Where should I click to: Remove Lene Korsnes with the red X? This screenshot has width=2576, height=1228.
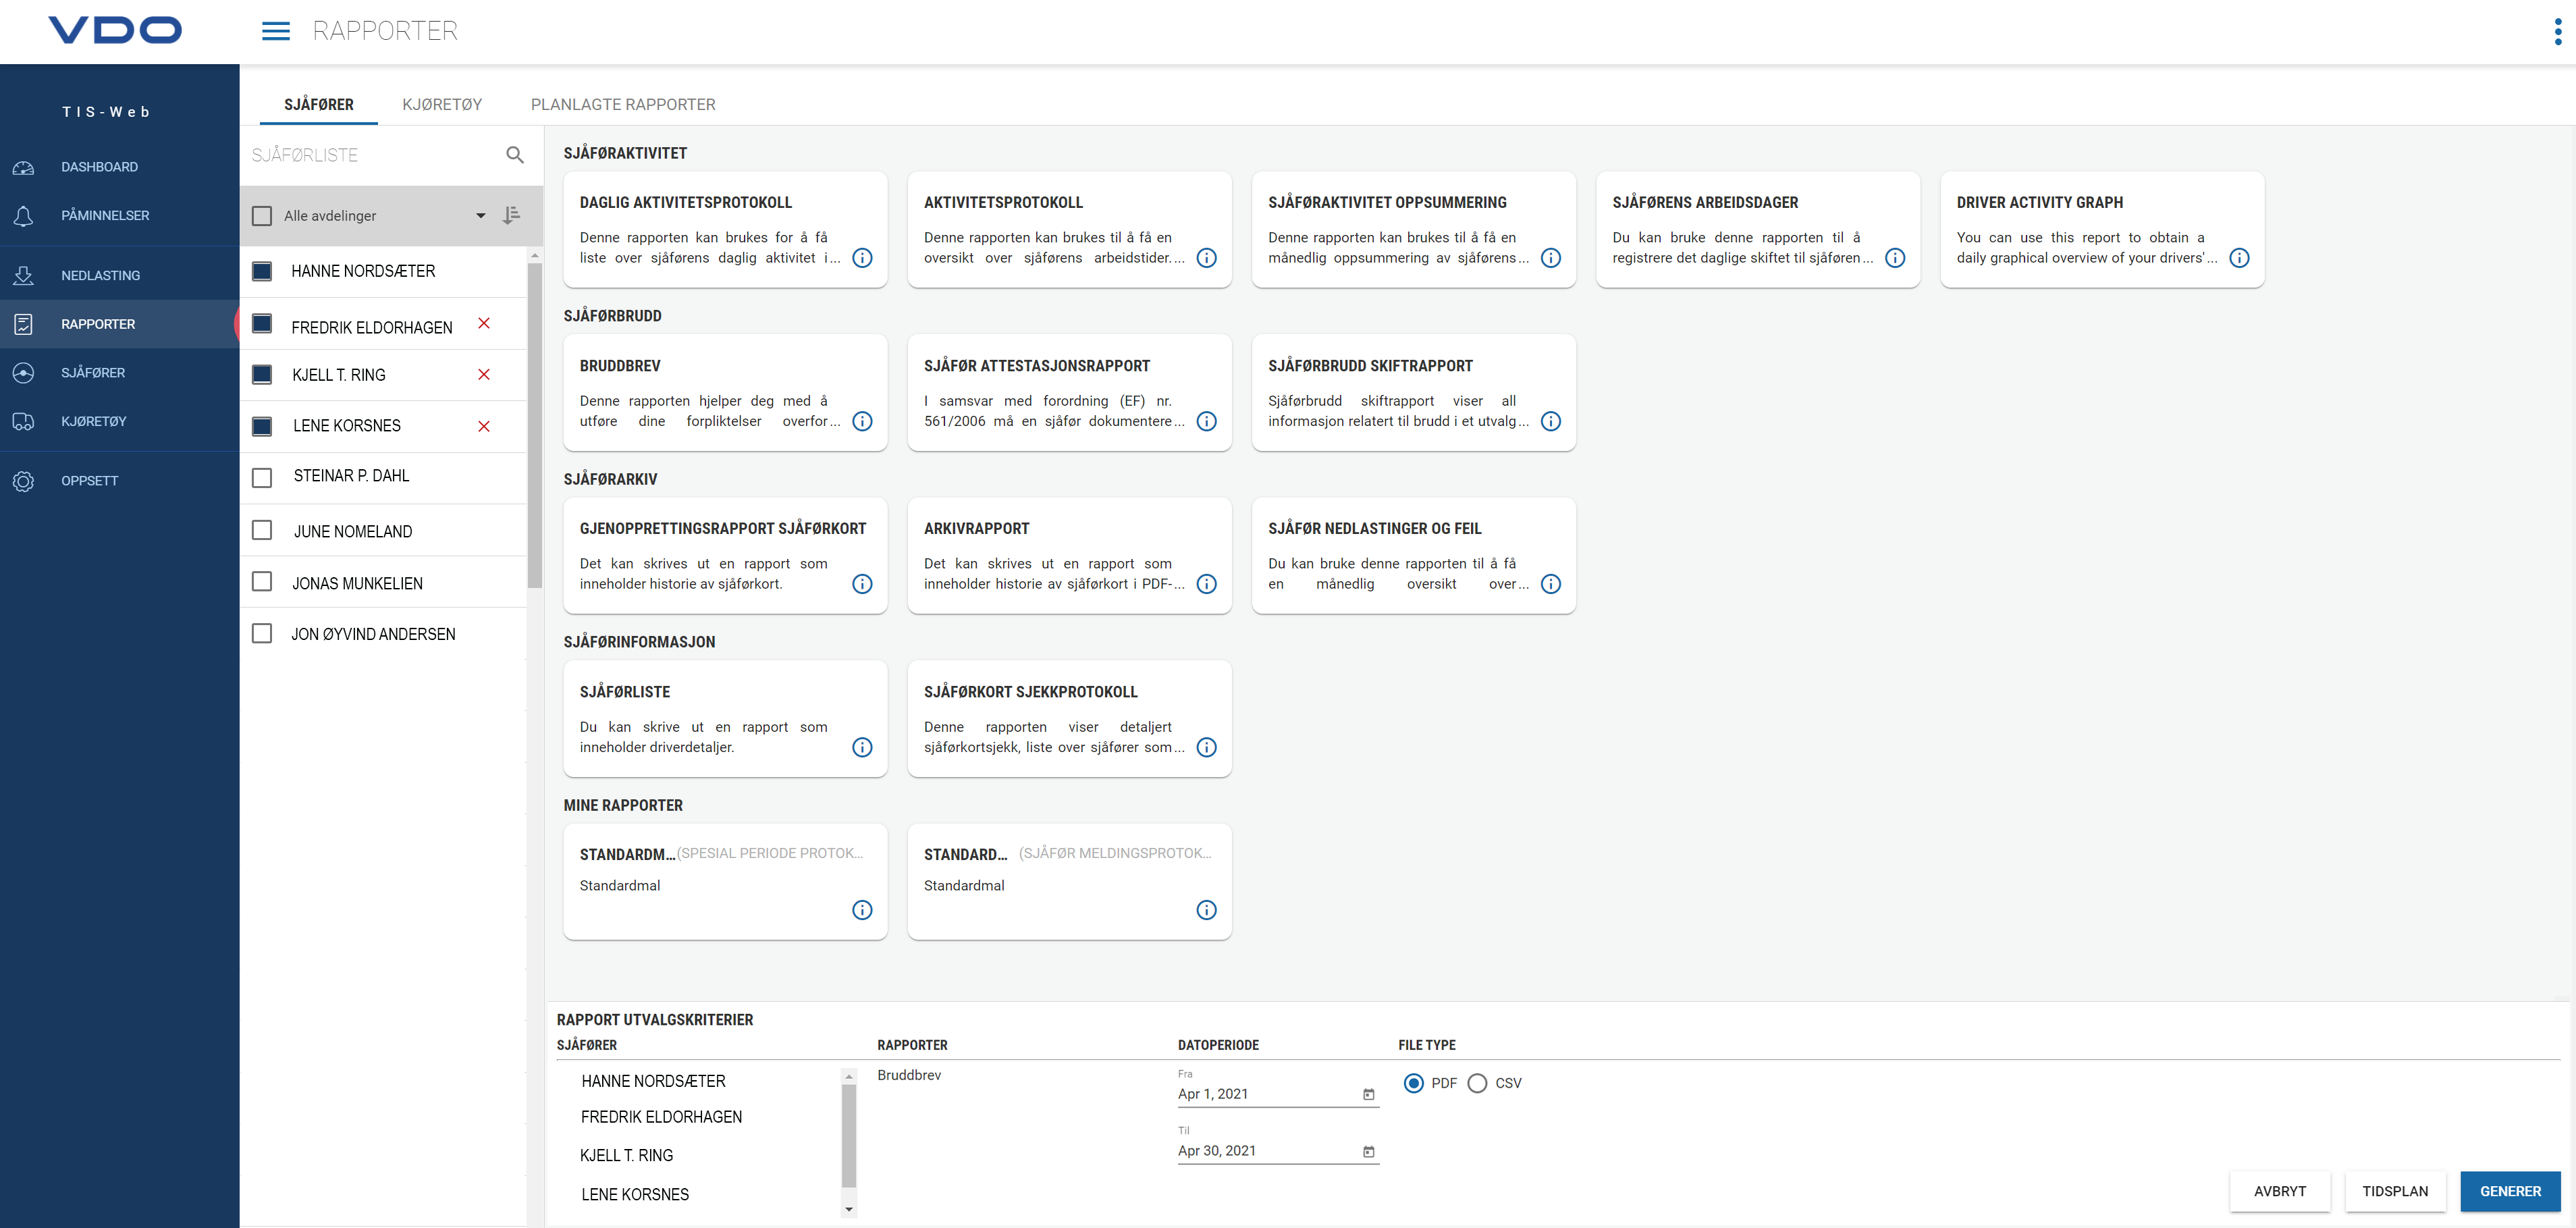click(x=484, y=426)
